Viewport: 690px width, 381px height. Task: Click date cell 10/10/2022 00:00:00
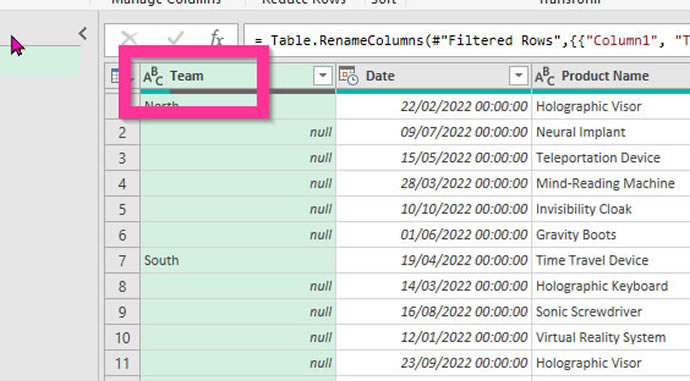coord(433,209)
